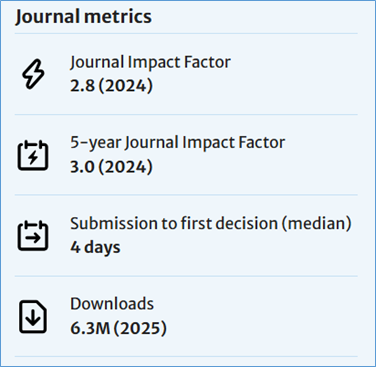Click the (2025) year beside 6.3M
This screenshot has height=367, width=376.
pyautogui.click(x=140, y=328)
